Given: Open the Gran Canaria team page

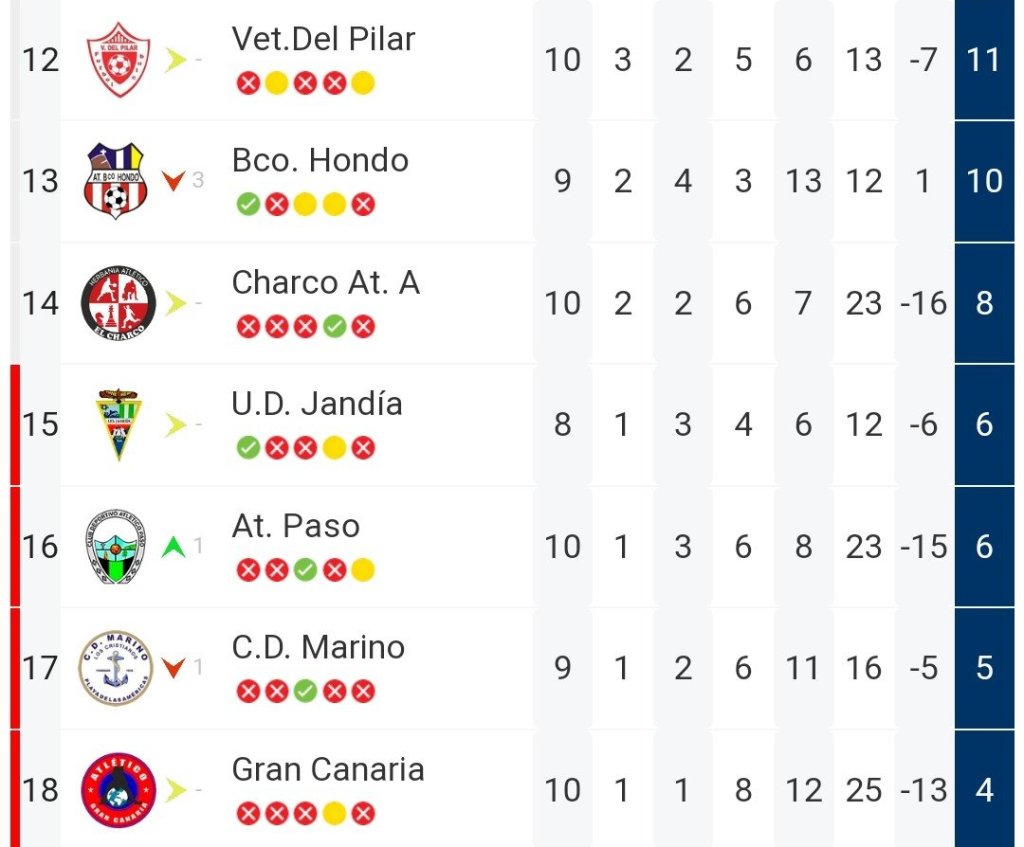Looking at the screenshot, I should coord(328,769).
